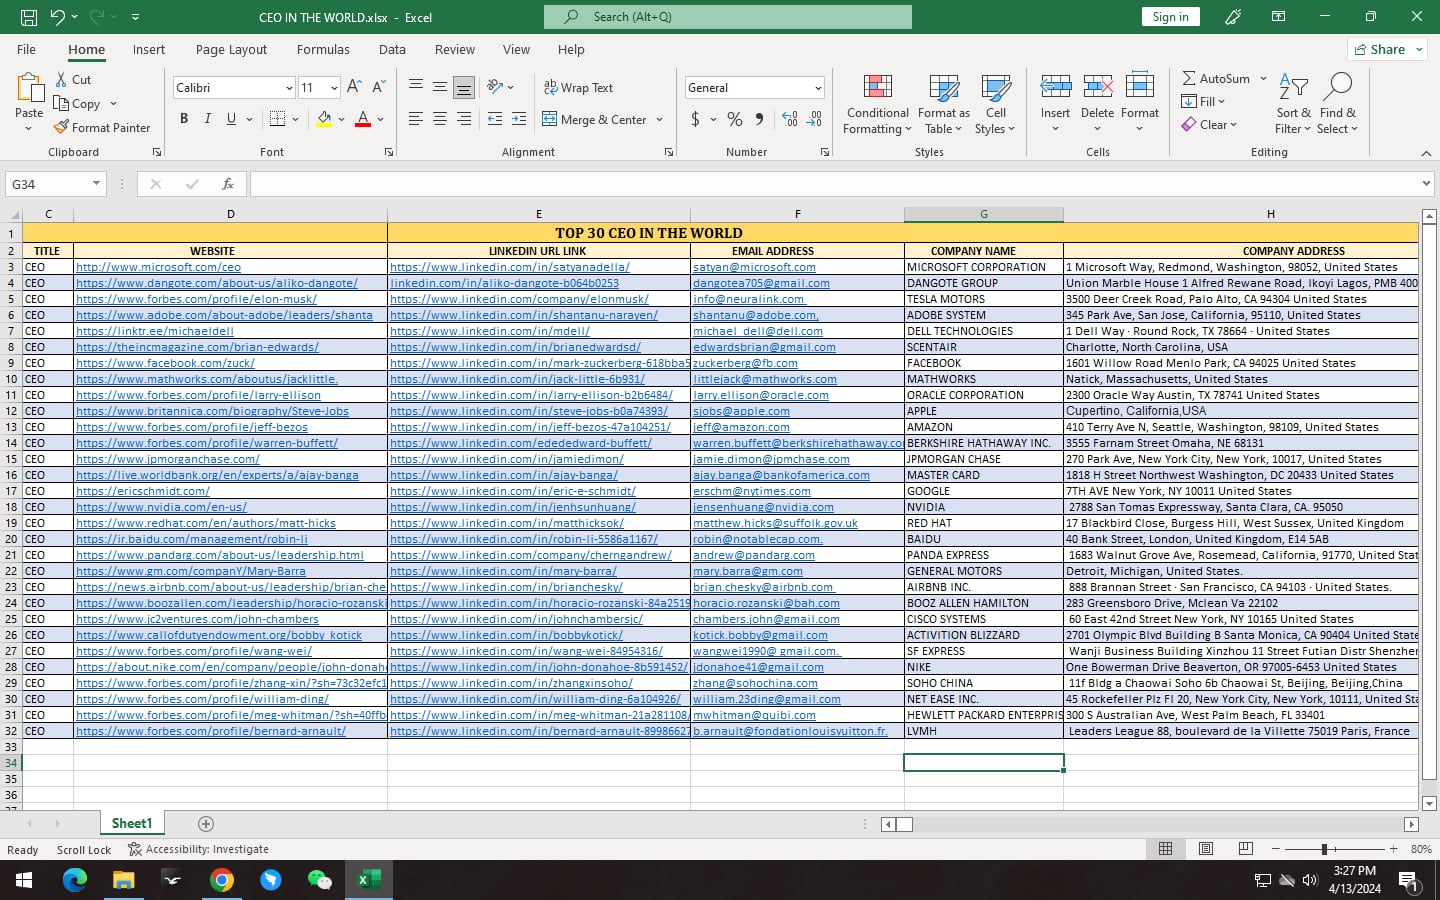Click the Sign in button
Viewport: 1440px width, 900px height.
1170,16
